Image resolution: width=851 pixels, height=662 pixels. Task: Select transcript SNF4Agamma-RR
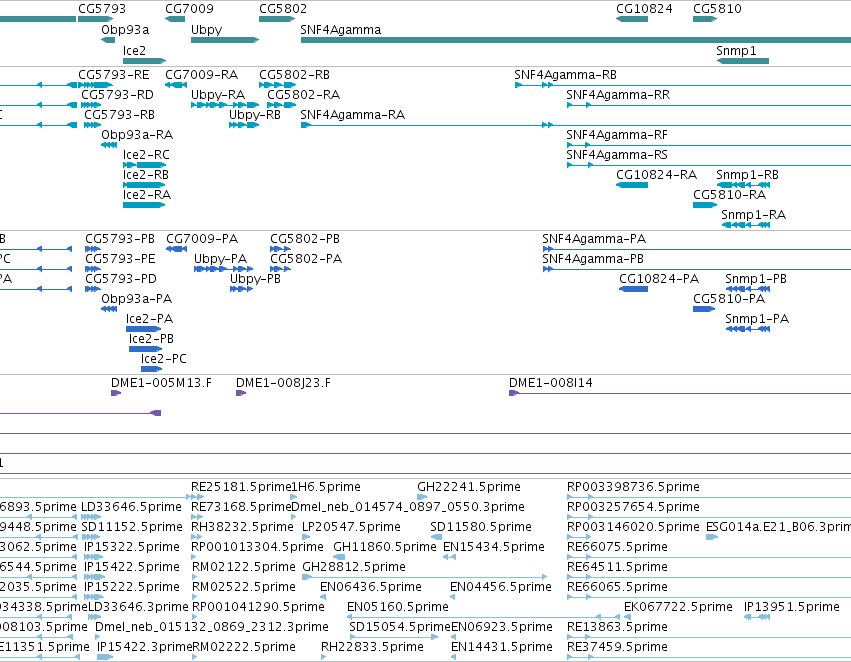click(618, 94)
